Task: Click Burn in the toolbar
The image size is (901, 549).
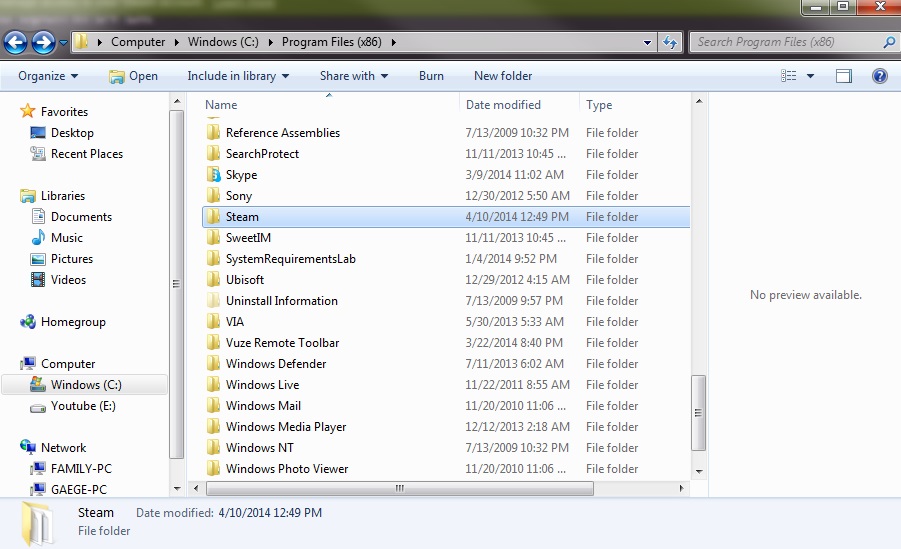Action: [431, 76]
